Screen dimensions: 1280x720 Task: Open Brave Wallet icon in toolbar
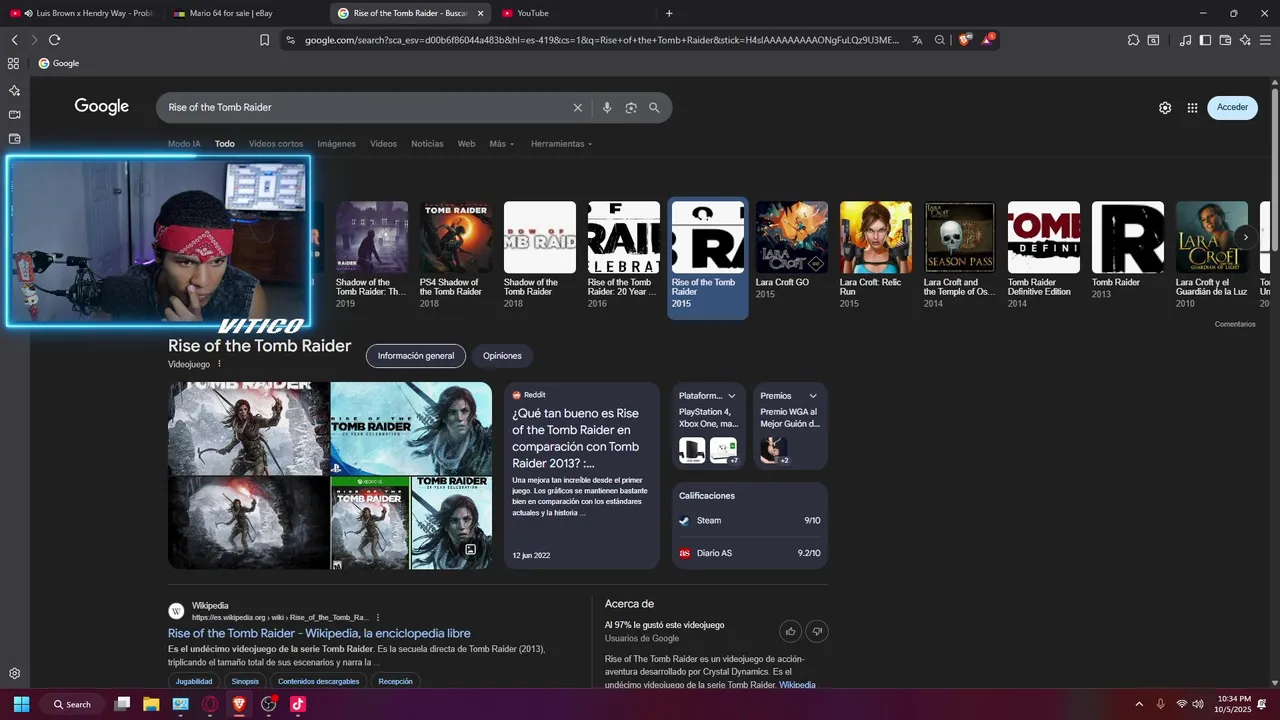1225,40
